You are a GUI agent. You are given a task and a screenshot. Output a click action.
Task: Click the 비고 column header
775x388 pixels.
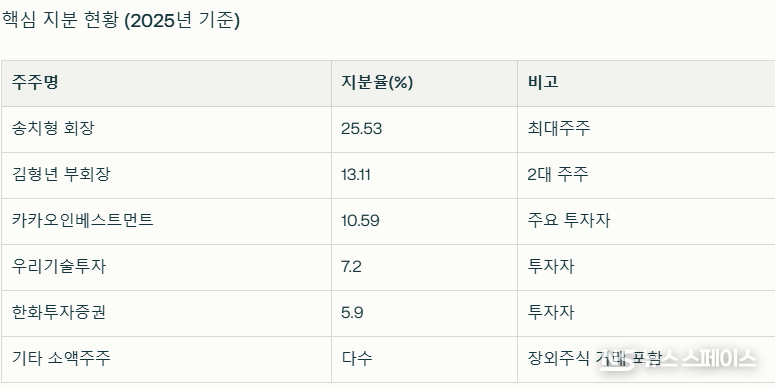pos(646,84)
